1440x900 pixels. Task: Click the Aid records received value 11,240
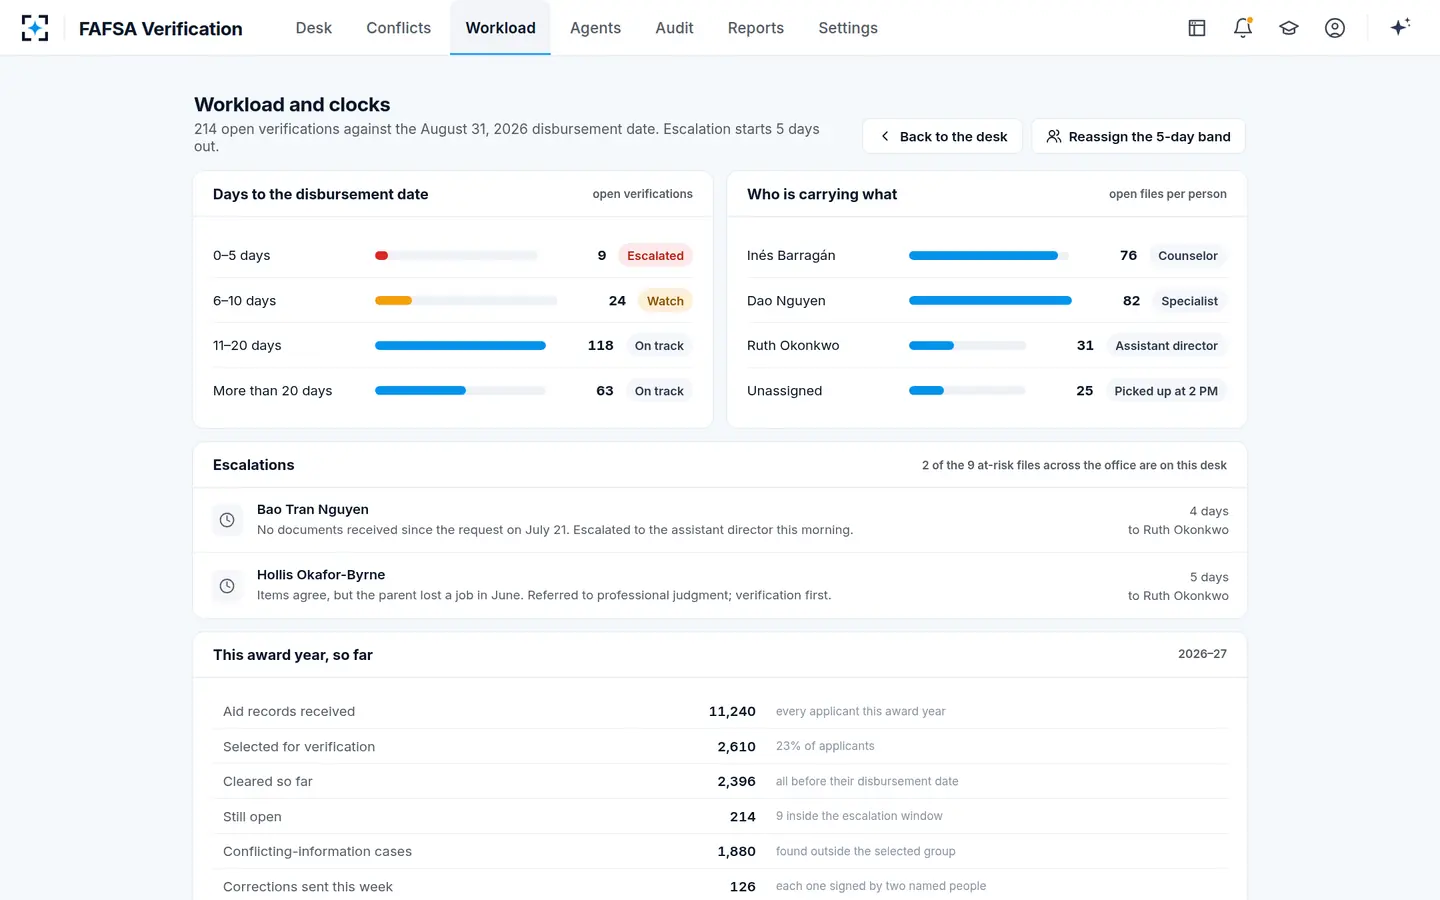(x=732, y=712)
